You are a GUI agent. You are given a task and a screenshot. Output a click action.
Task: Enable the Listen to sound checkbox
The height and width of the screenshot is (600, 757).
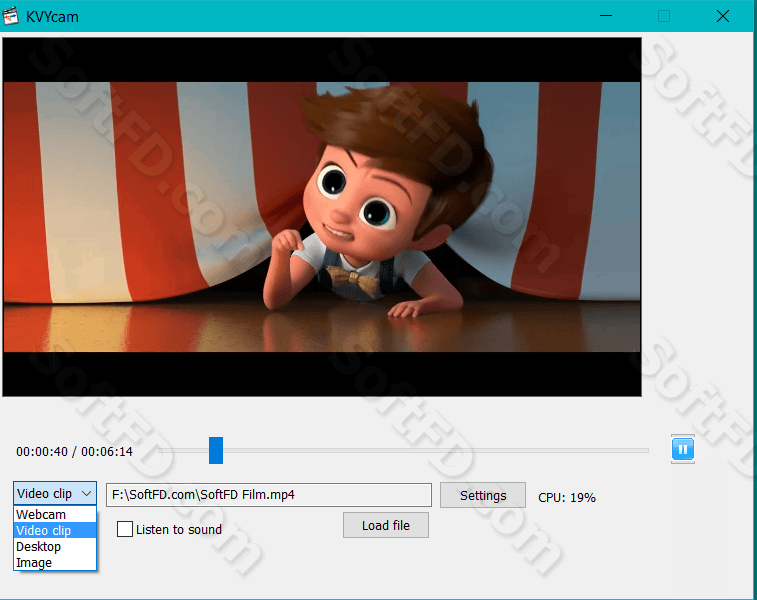pos(125,529)
